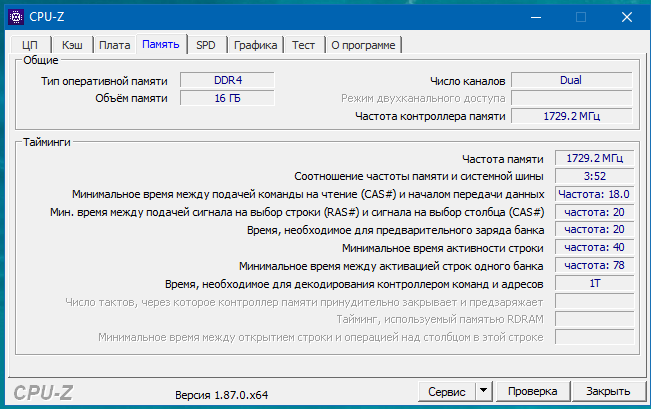
Task: Click the Закрыть button
Action: [608, 391]
